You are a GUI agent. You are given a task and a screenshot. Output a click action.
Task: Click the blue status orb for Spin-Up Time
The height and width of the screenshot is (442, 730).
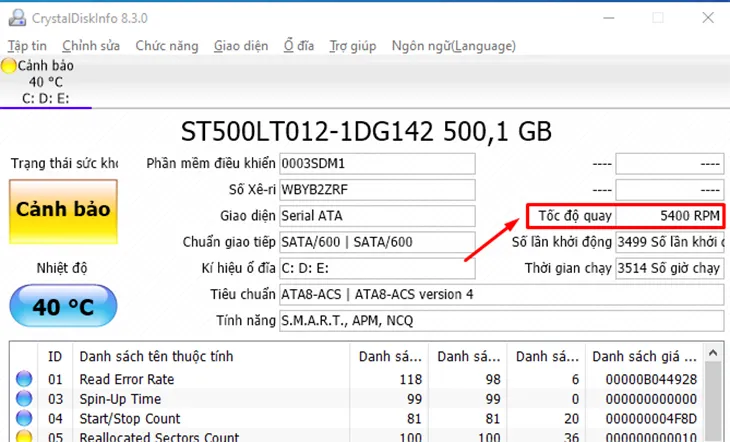(24, 399)
